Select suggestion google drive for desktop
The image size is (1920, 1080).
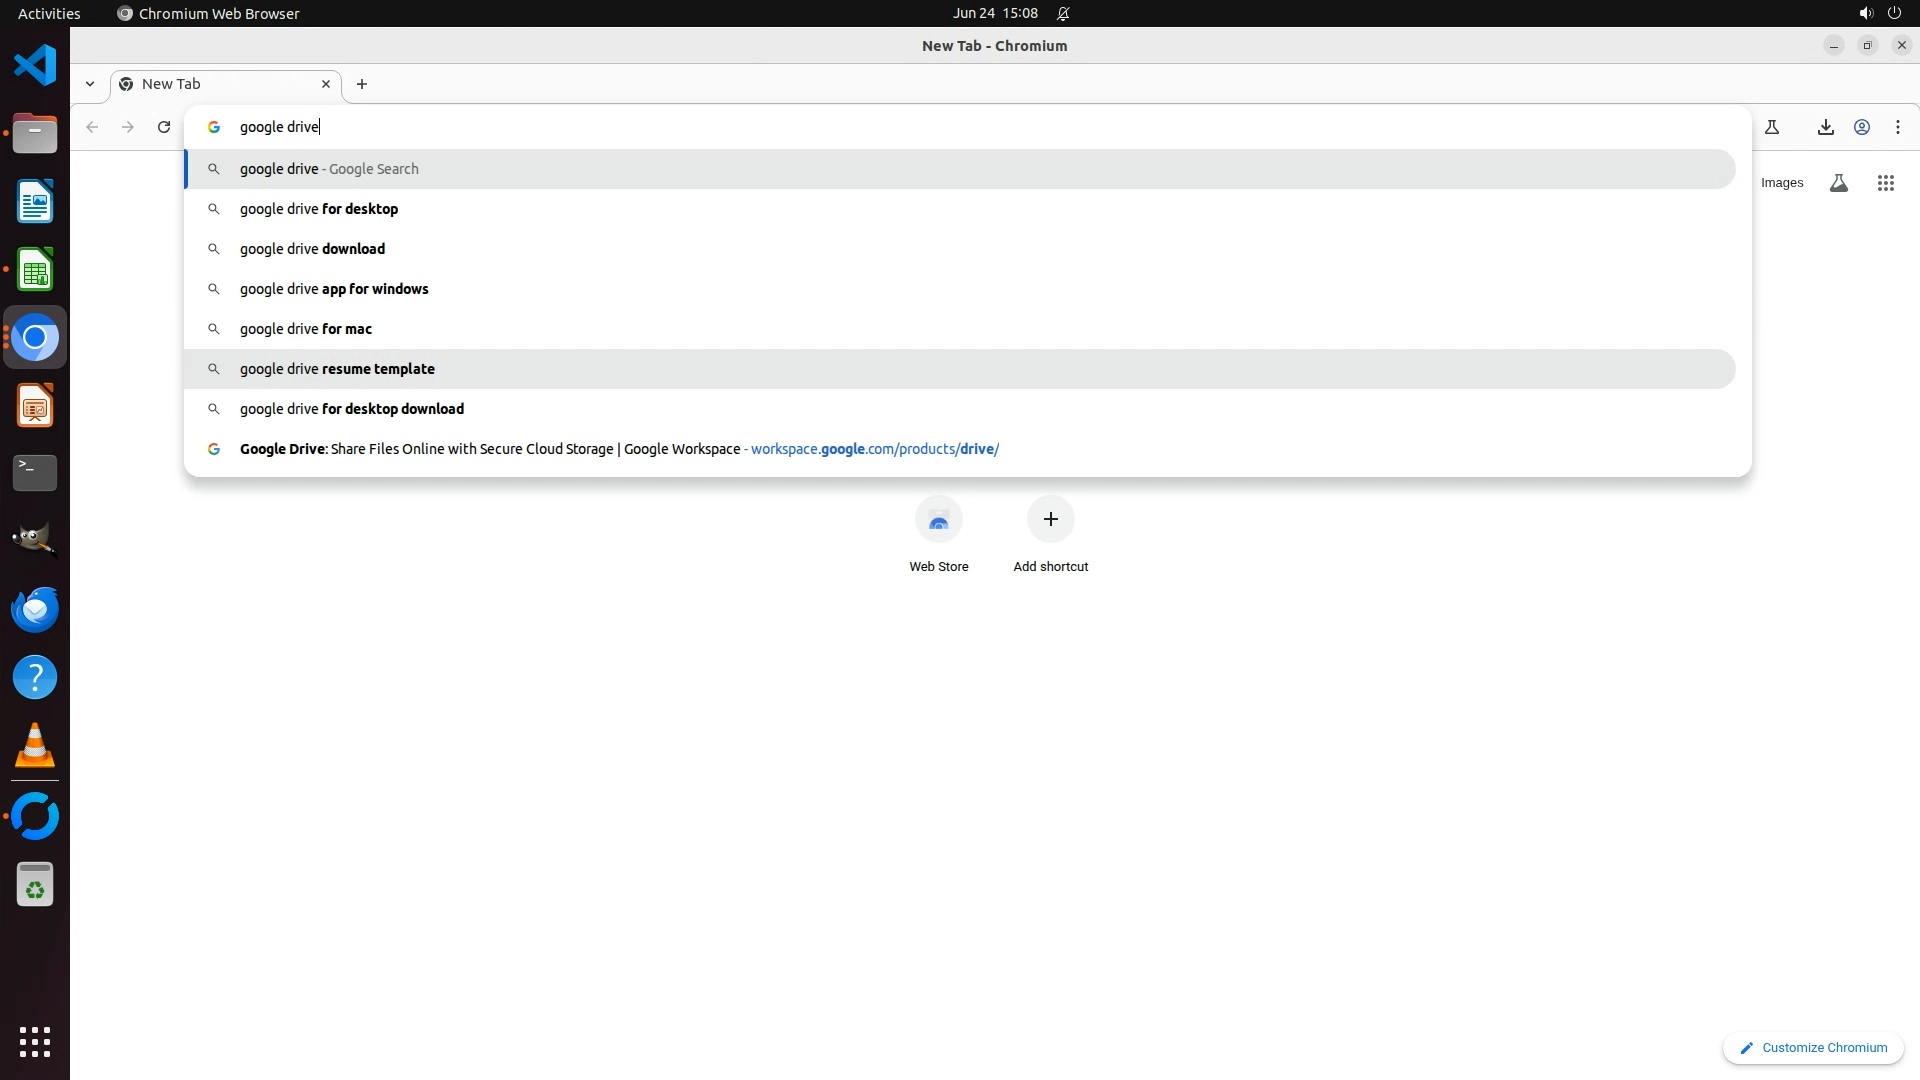319,209
